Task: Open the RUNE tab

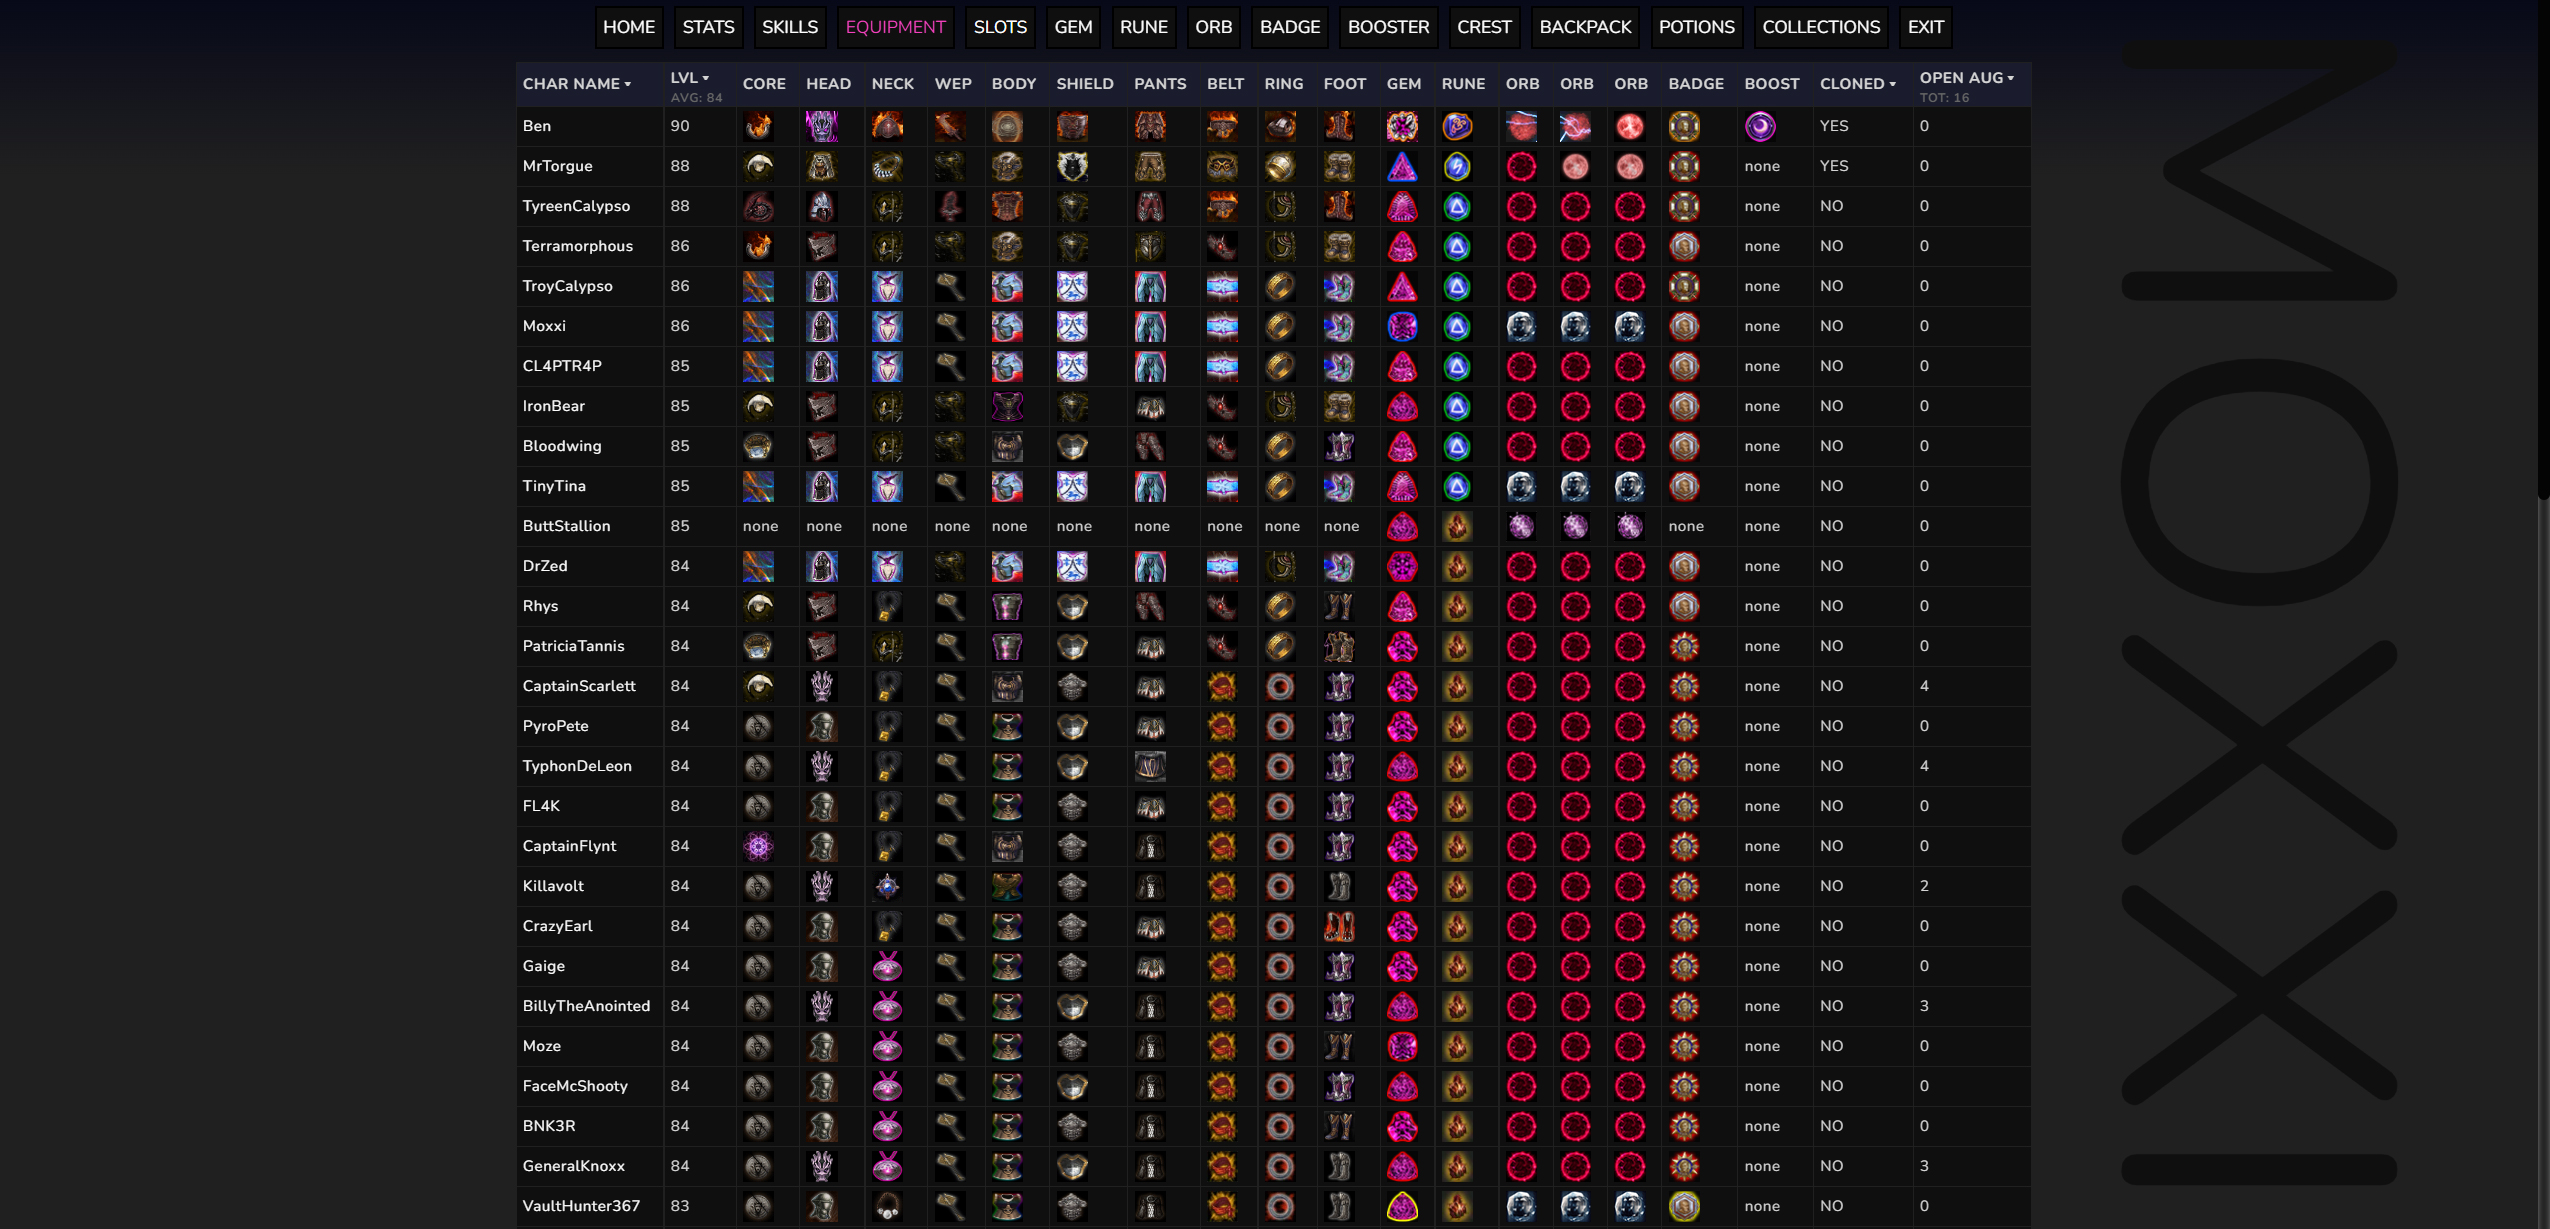Action: coord(1144,27)
